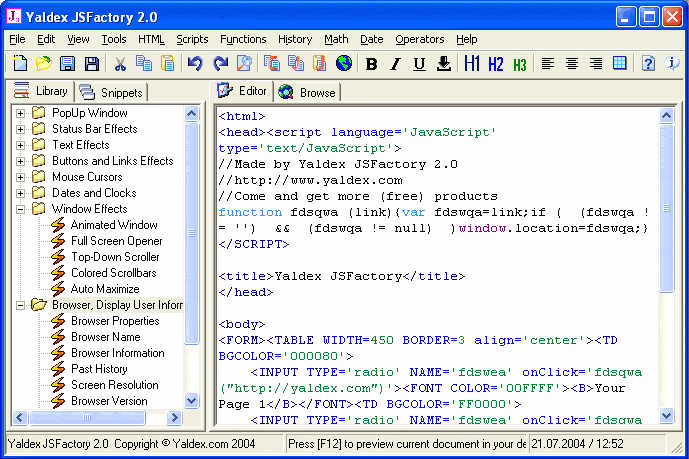Select Full Screen Opener script

pos(116,241)
